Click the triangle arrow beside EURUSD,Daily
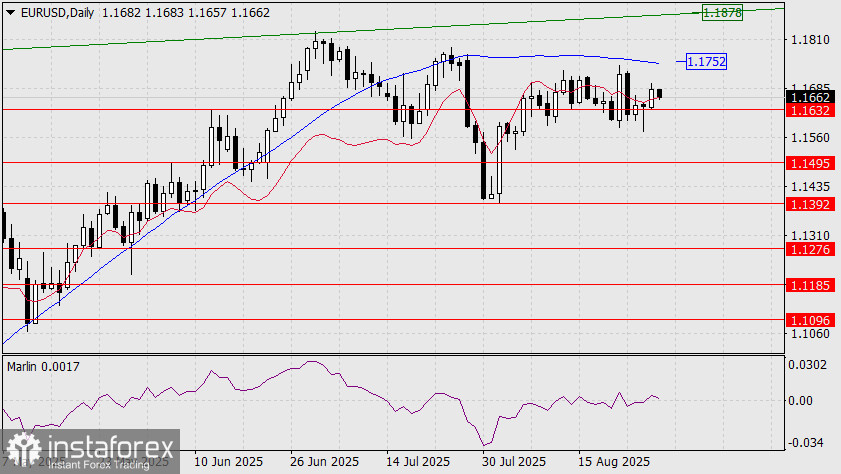The width and height of the screenshot is (841, 474). (x=10, y=12)
